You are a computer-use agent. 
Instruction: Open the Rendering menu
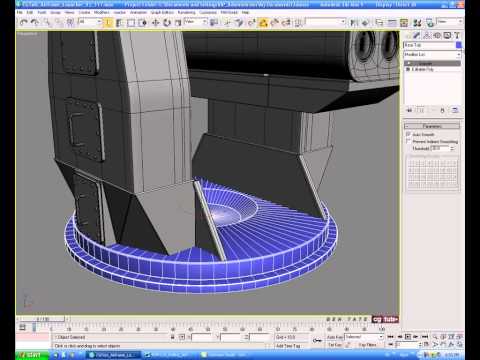(186, 12)
